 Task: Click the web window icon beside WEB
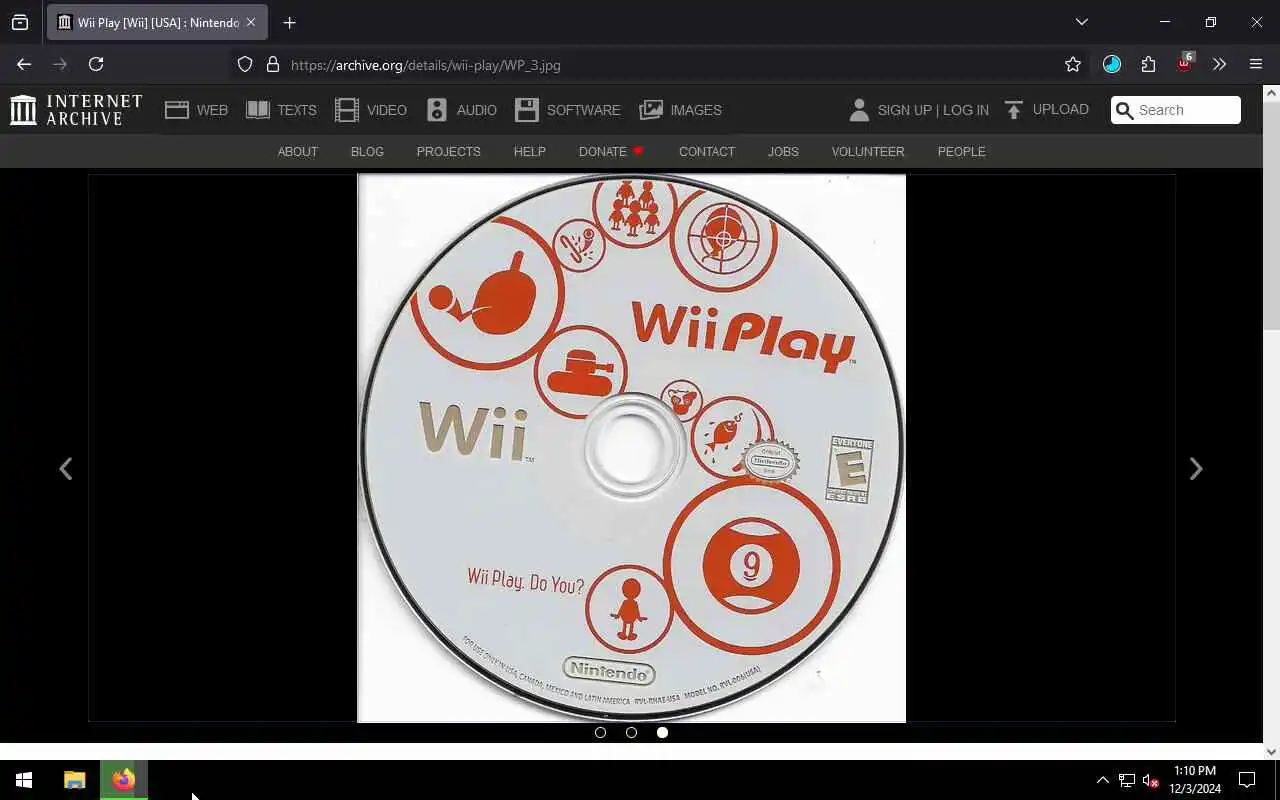177,110
